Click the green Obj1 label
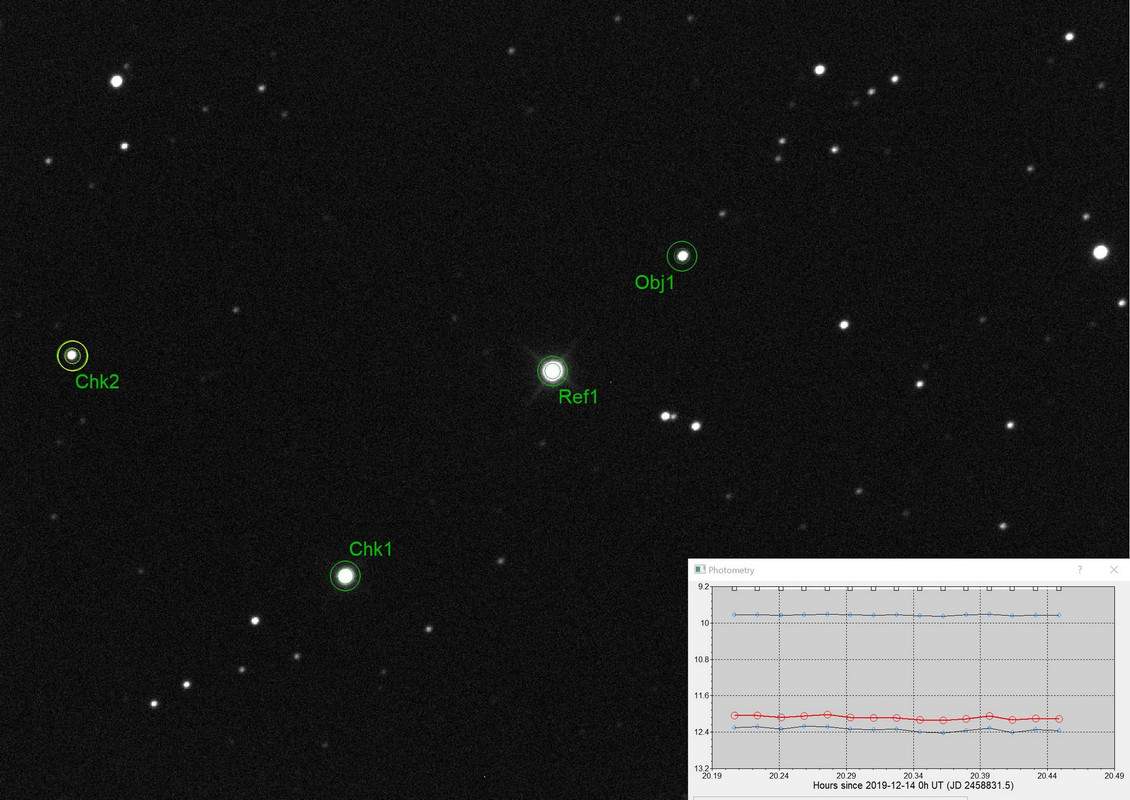This screenshot has width=1130, height=800. [654, 283]
